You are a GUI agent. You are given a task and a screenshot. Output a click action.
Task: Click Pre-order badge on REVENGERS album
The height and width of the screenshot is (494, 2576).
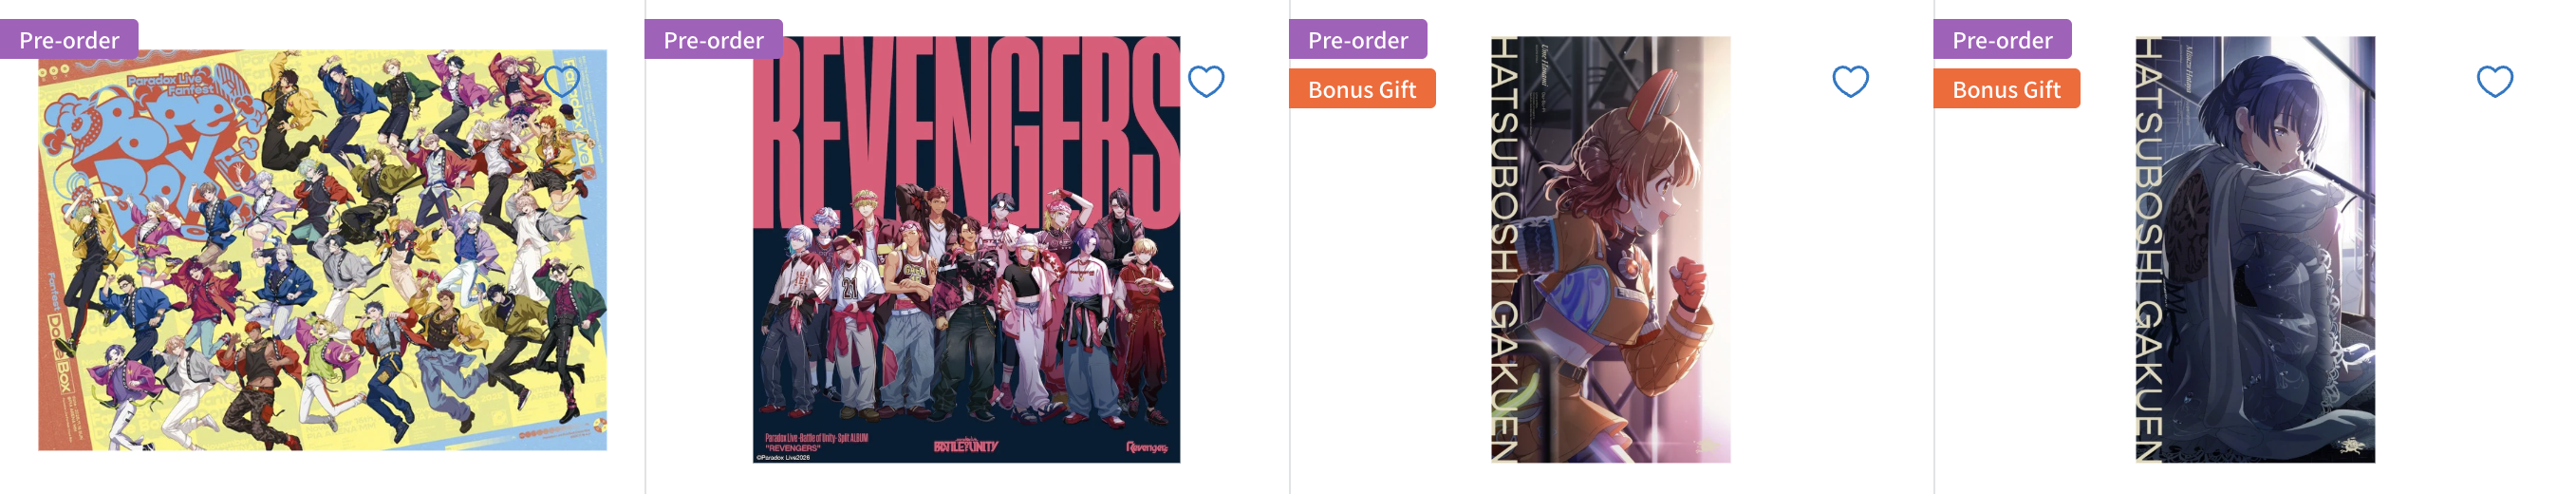(x=713, y=40)
